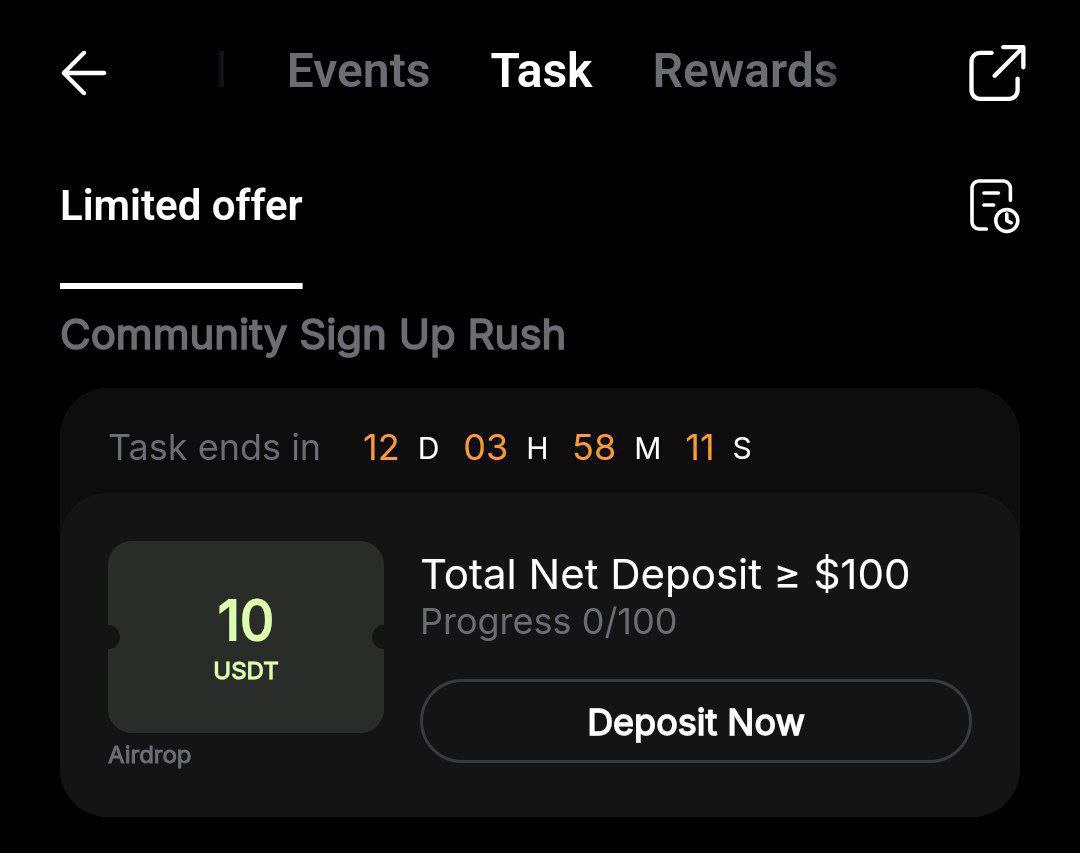This screenshot has height=853, width=1080.
Task: Click the Total Net Deposit ≥ $100 title
Action: (665, 575)
